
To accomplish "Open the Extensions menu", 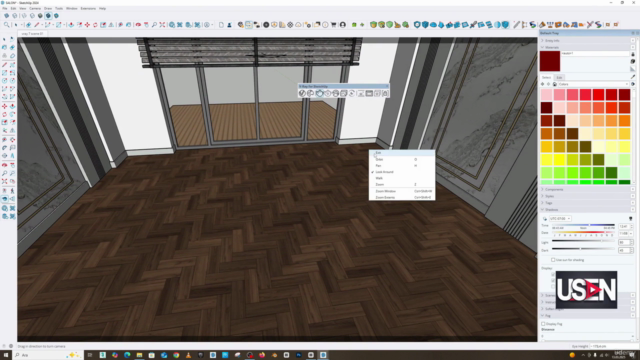I will (88, 8).
